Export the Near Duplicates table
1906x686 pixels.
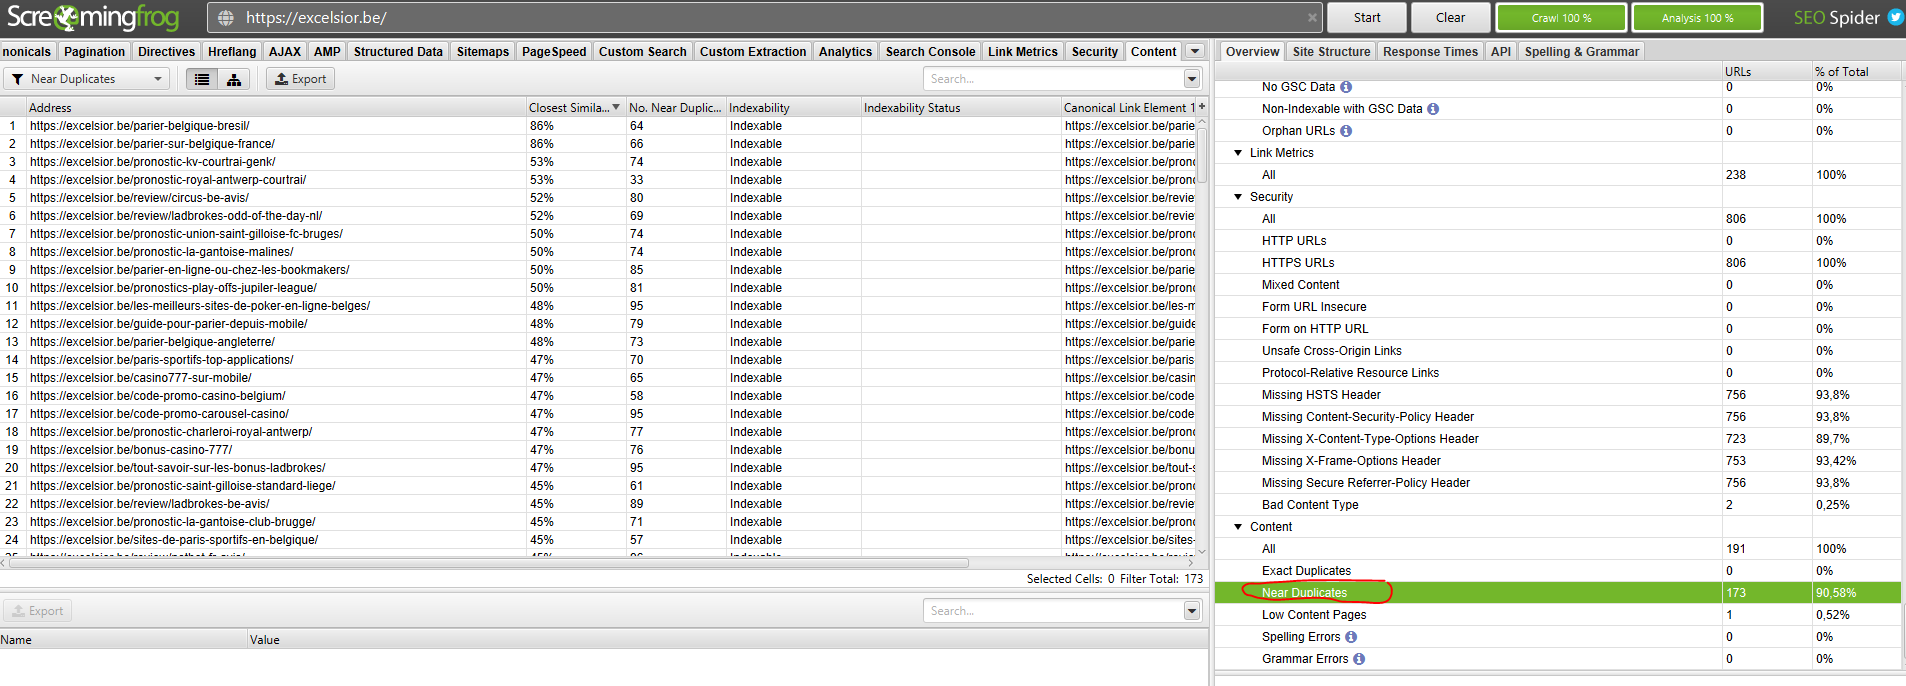(300, 79)
